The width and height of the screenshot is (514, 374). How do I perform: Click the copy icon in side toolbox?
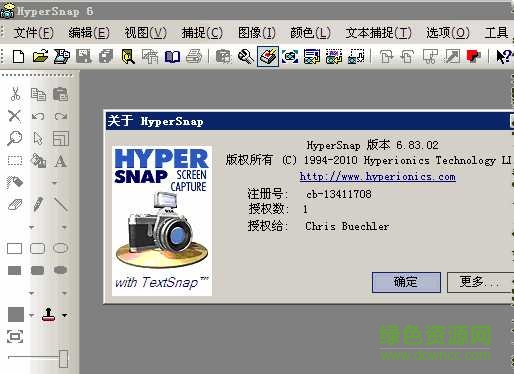point(38,94)
